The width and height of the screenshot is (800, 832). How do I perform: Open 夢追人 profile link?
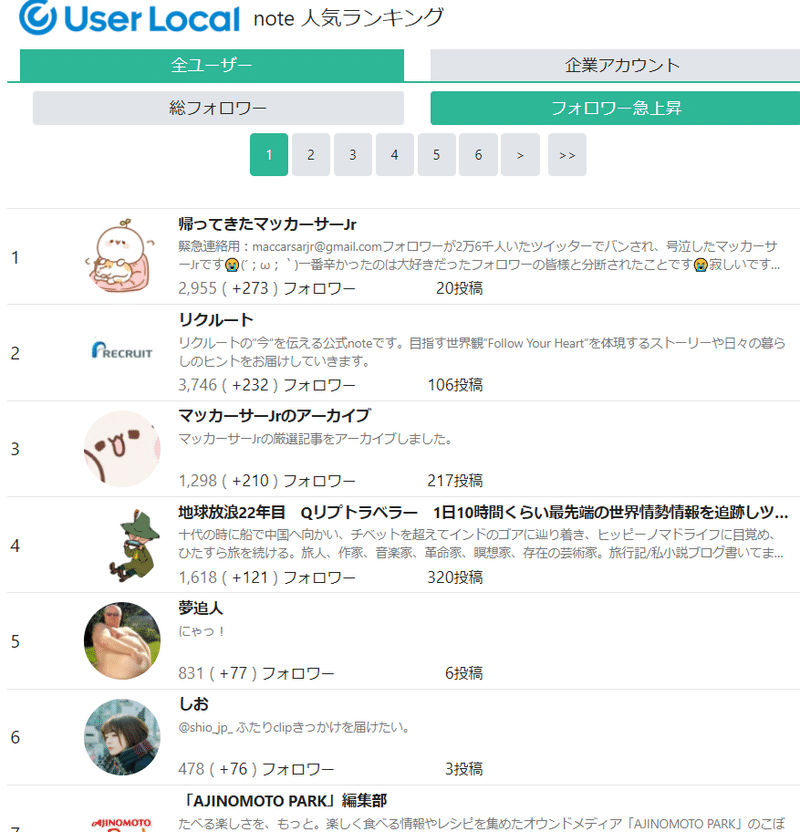(x=201, y=608)
